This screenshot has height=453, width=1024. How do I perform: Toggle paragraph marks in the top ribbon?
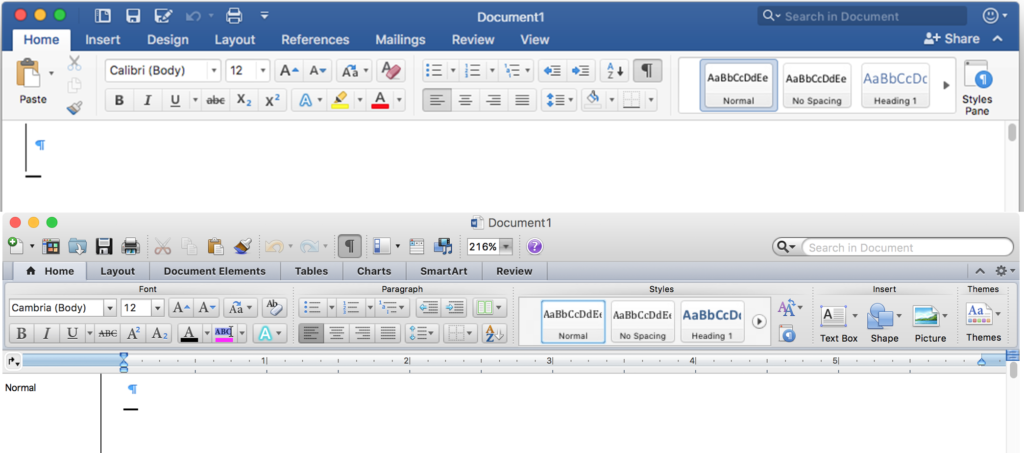(647, 70)
